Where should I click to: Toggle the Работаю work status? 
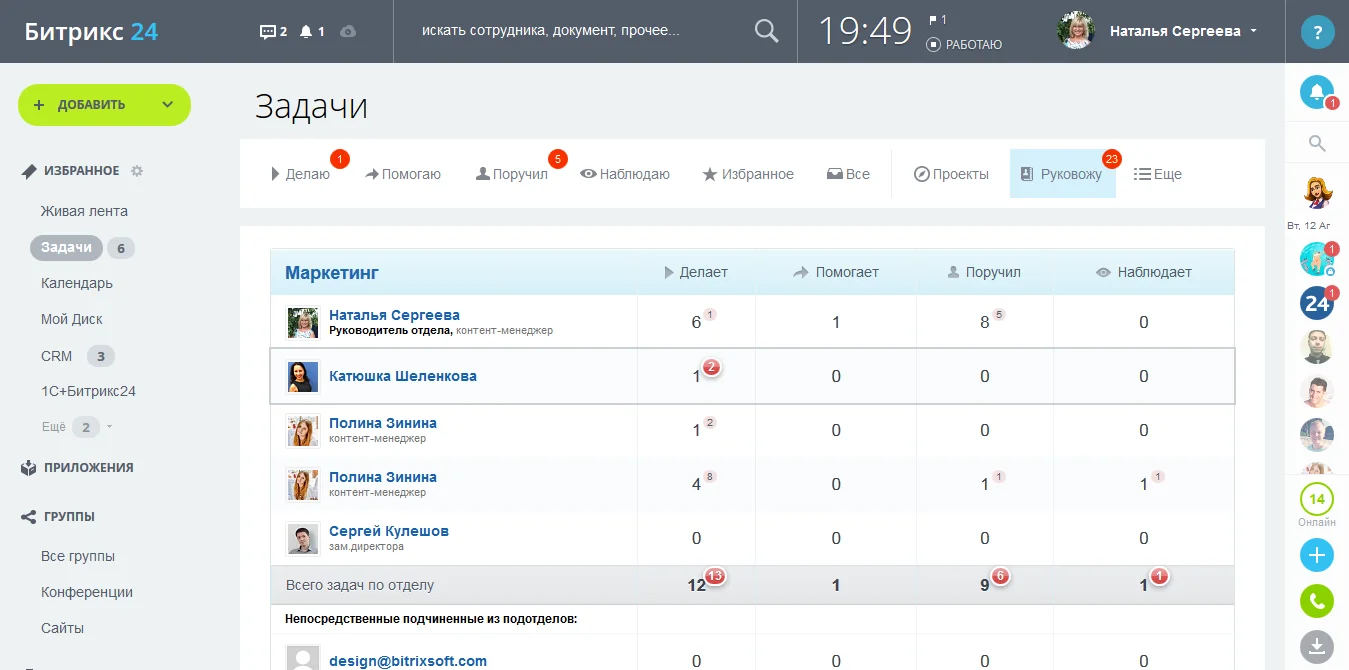tap(965, 44)
